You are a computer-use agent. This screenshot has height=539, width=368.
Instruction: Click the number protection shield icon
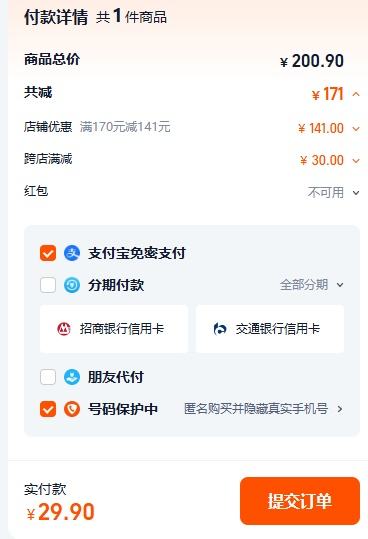tap(72, 409)
